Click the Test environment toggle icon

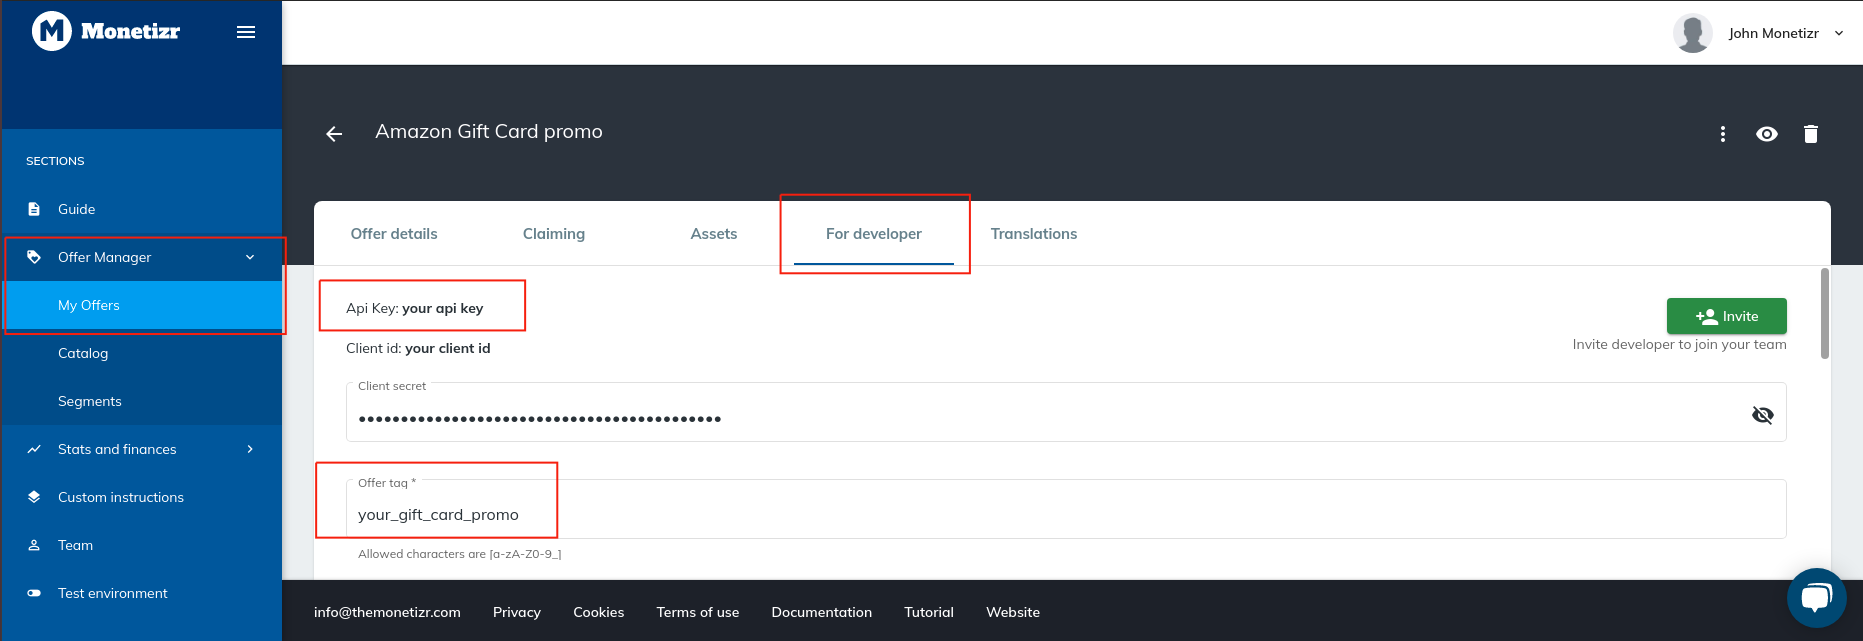pyautogui.click(x=34, y=593)
